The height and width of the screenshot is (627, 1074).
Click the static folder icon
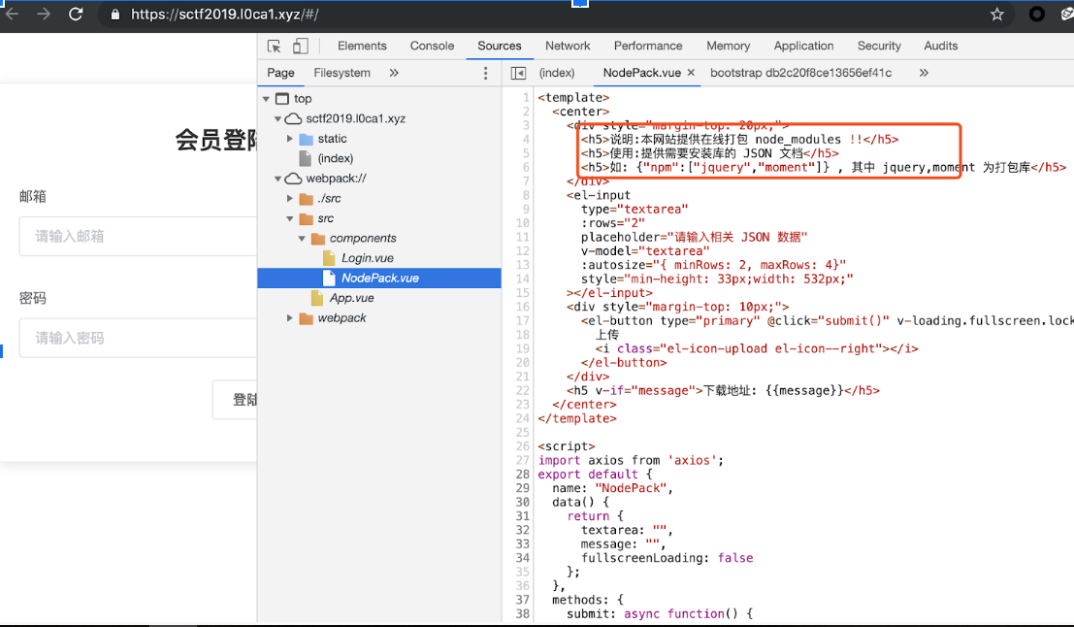pyautogui.click(x=306, y=139)
